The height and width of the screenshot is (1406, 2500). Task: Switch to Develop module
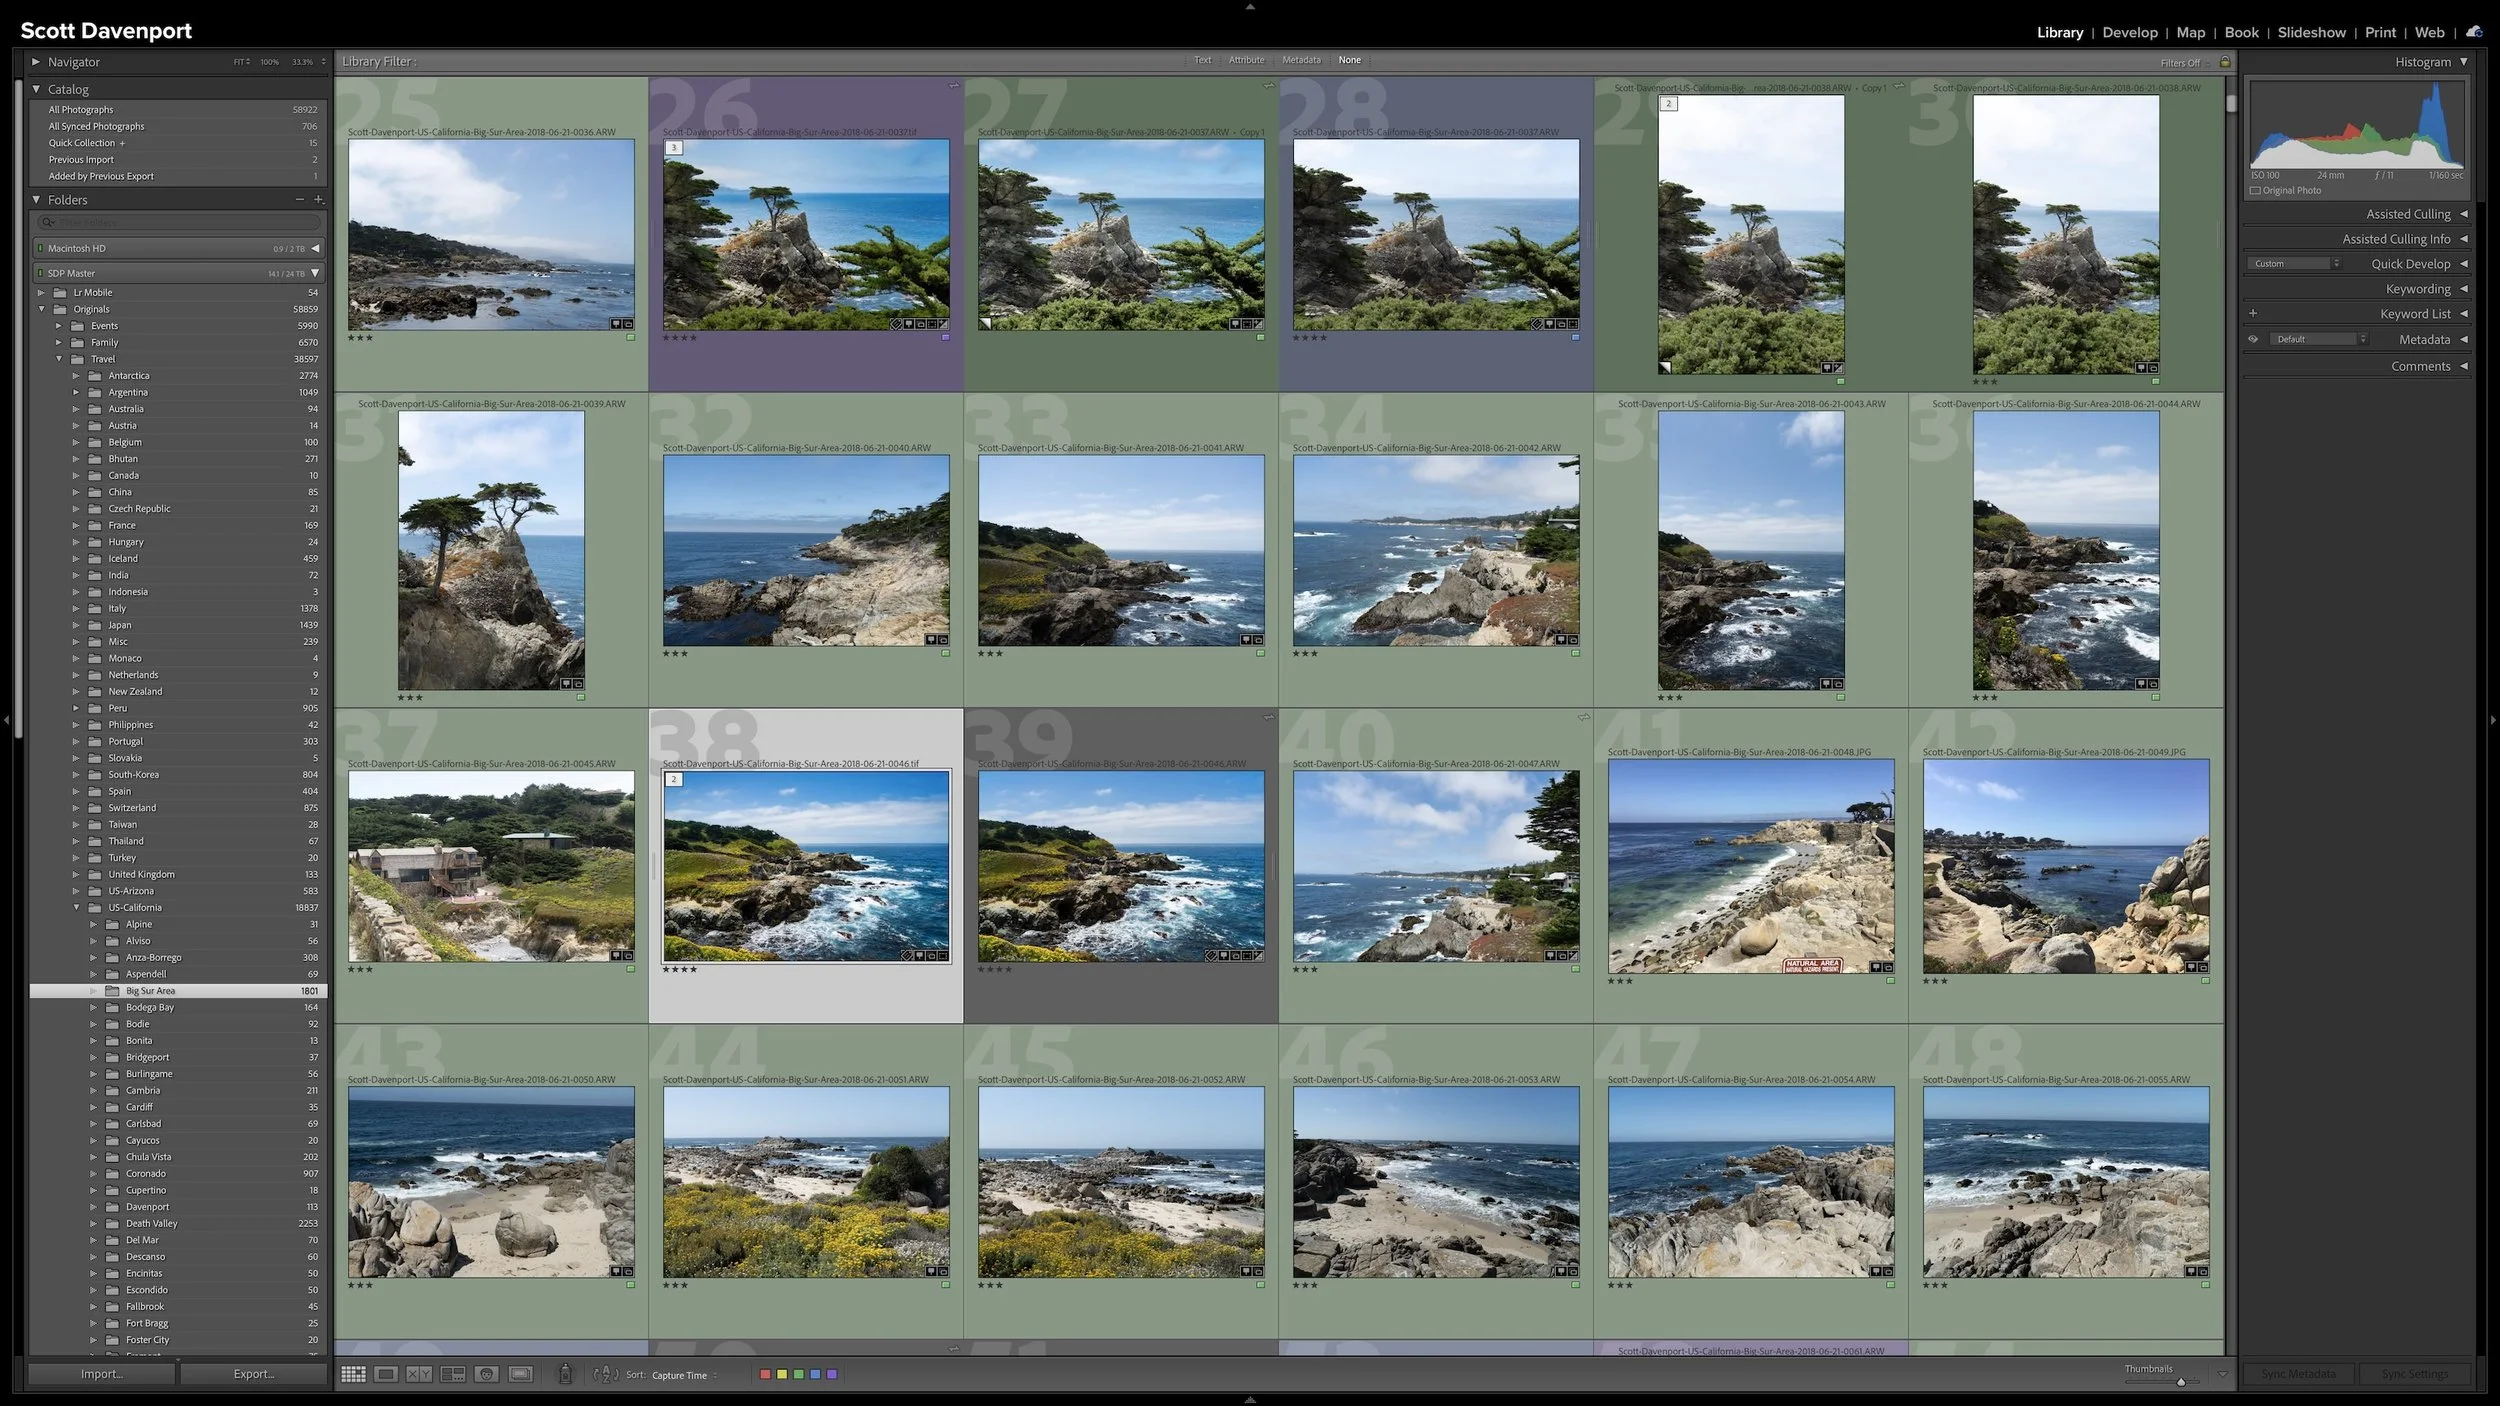point(2130,32)
